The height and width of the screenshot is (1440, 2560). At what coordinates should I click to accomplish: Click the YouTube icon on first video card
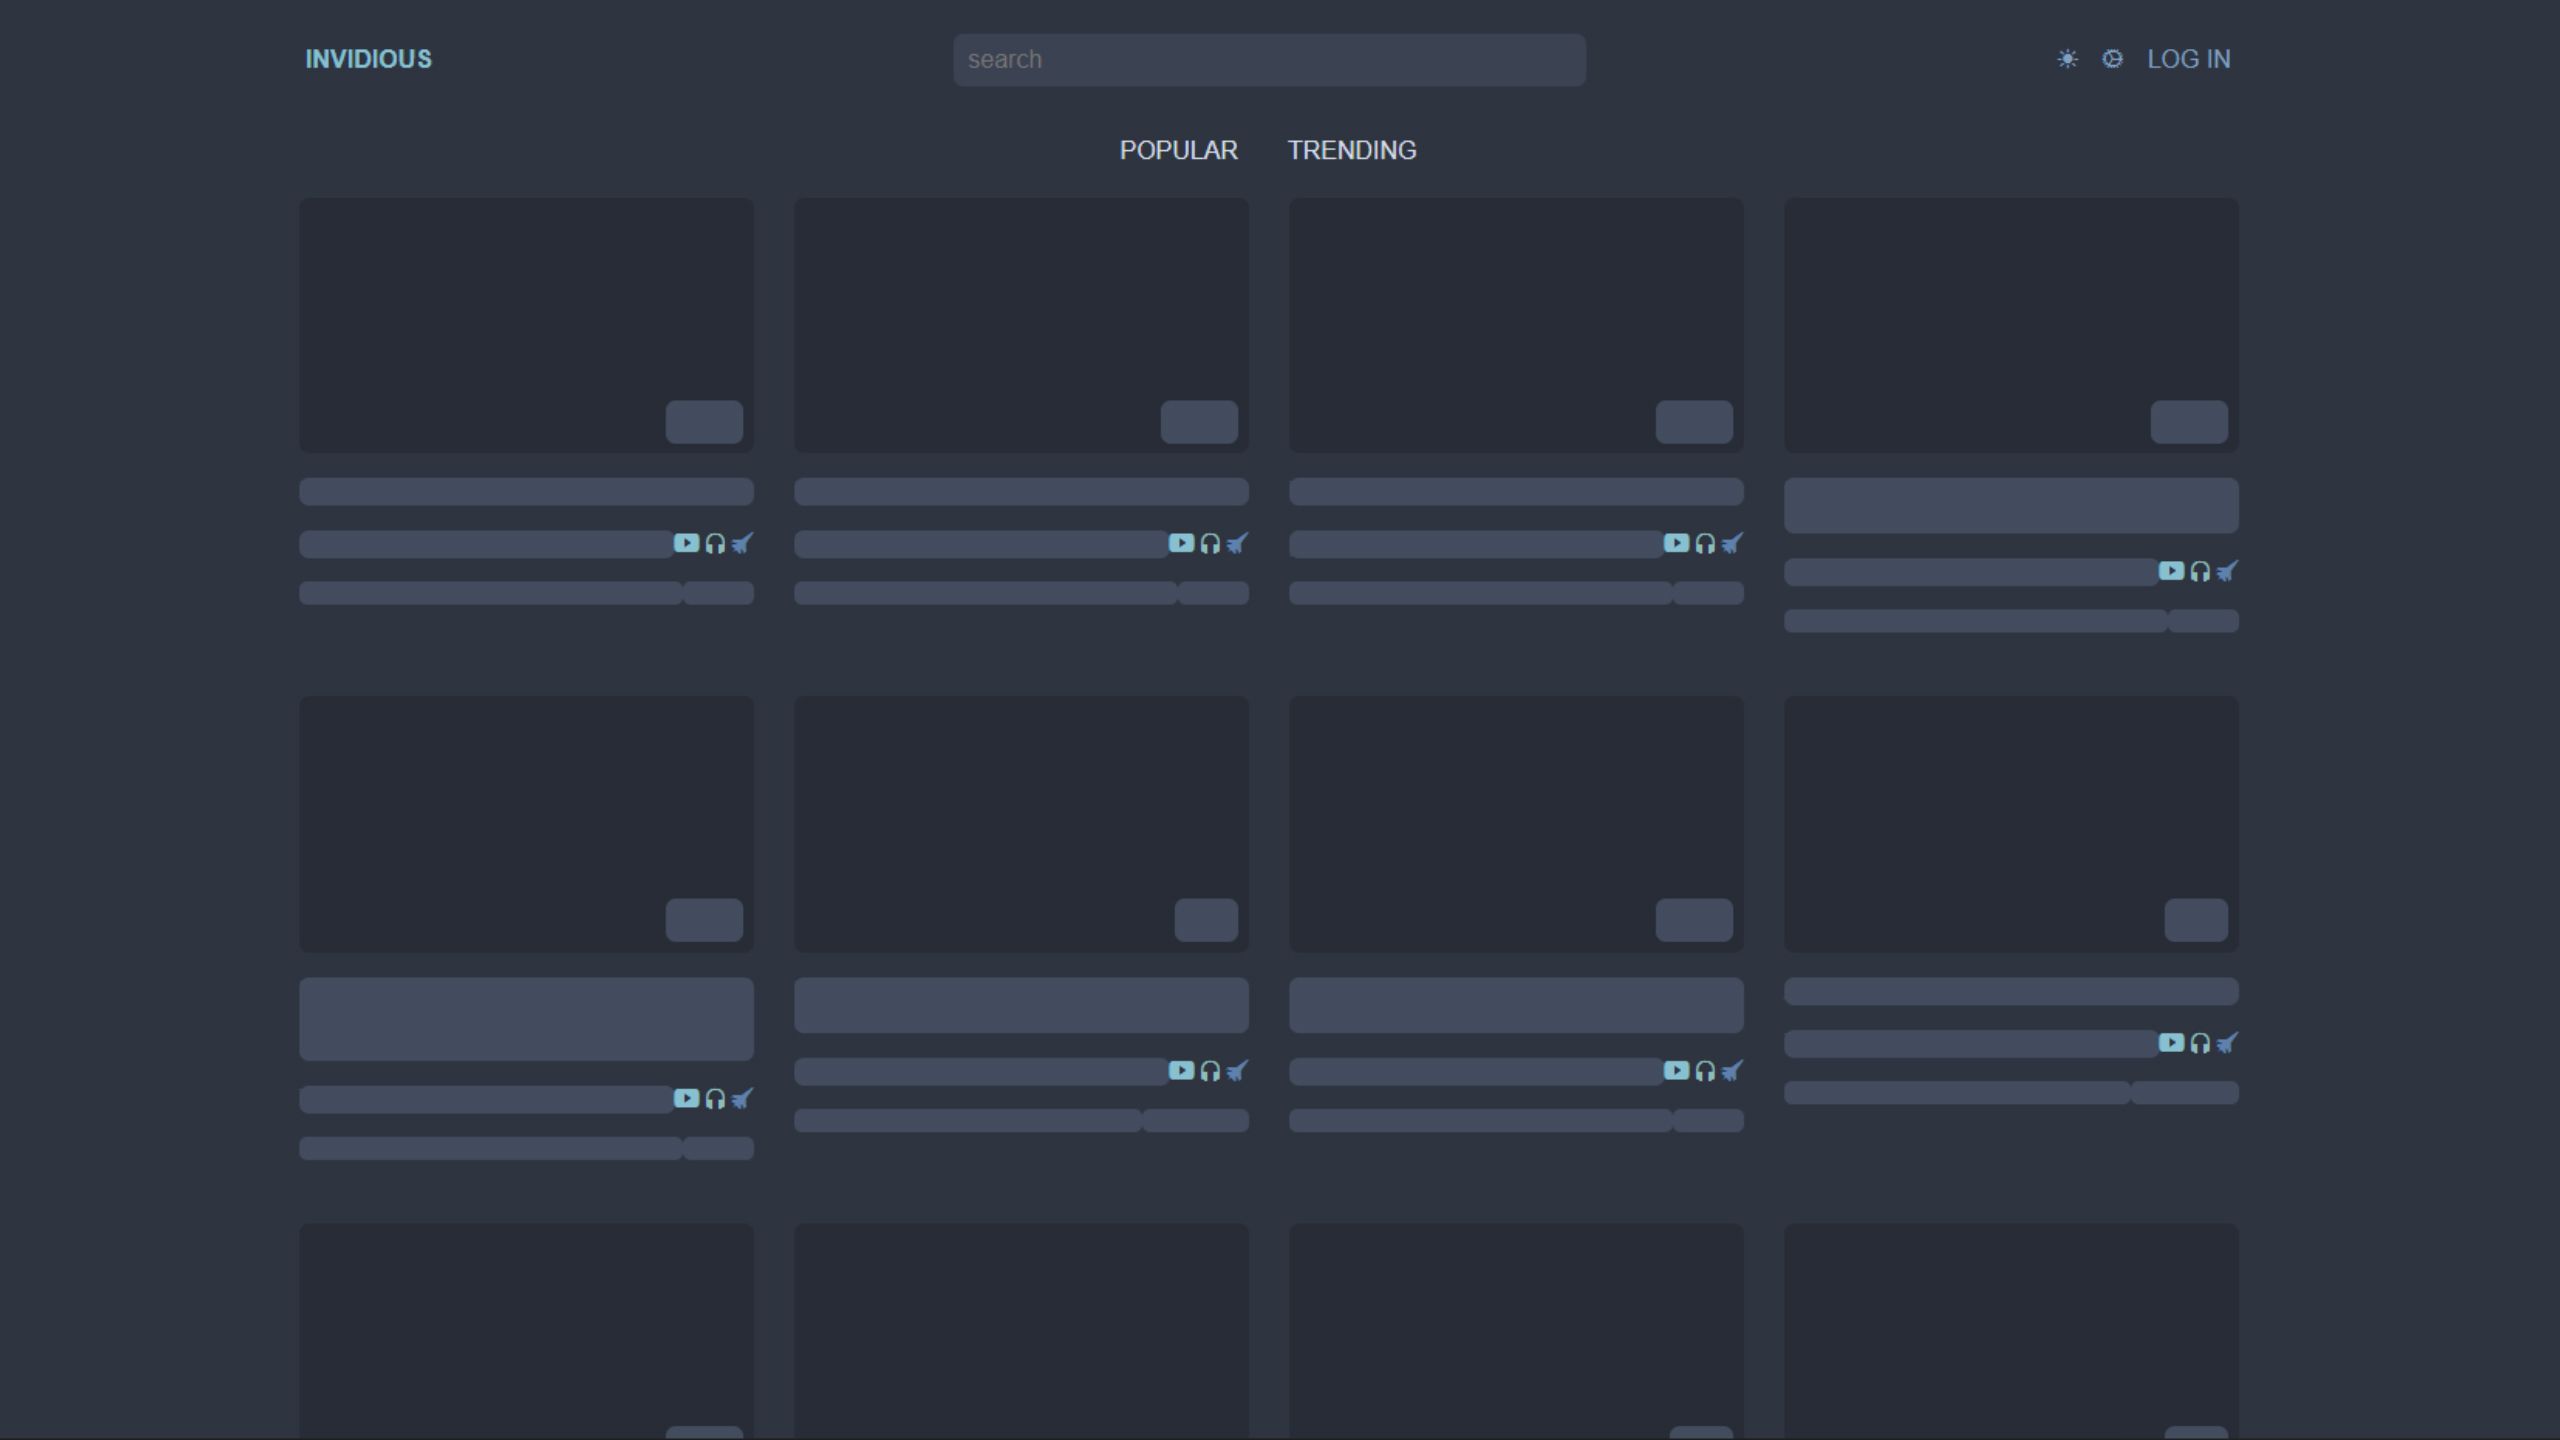[x=686, y=543]
